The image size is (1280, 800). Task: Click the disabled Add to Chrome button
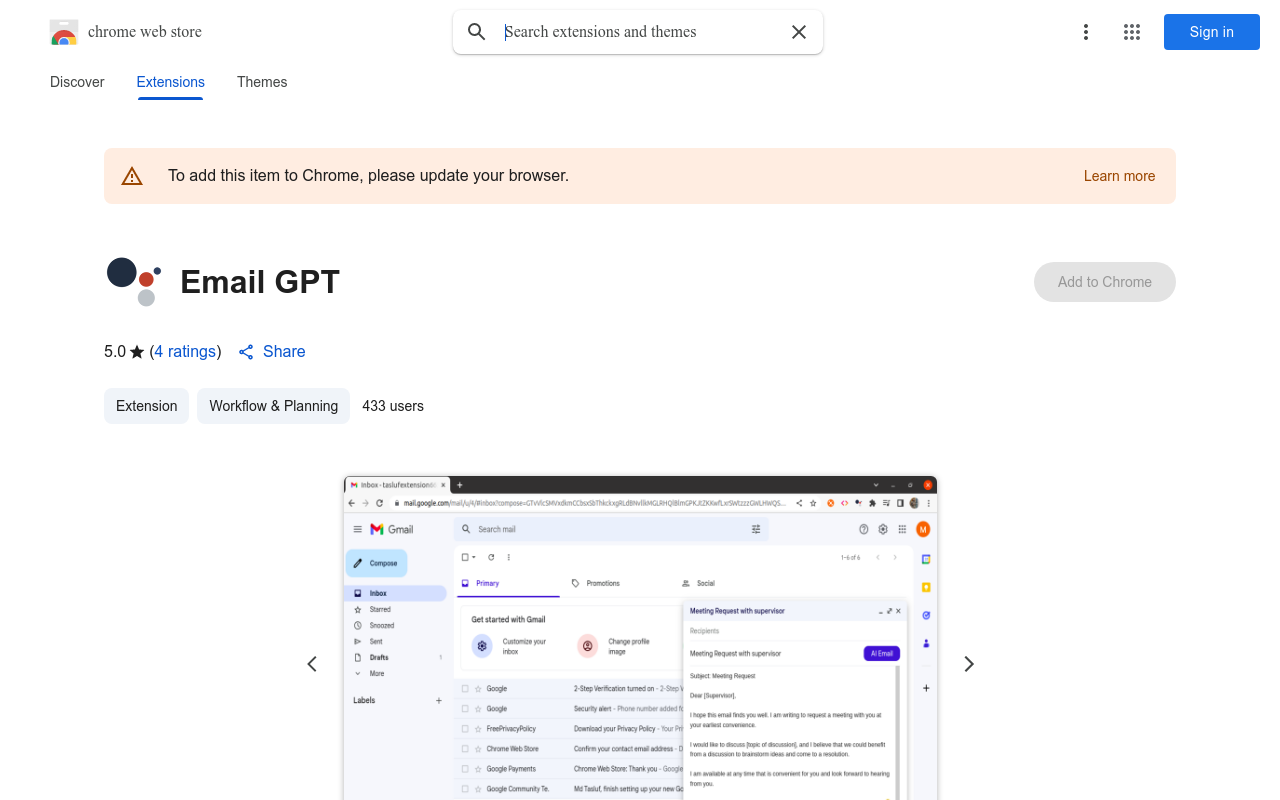[1105, 282]
